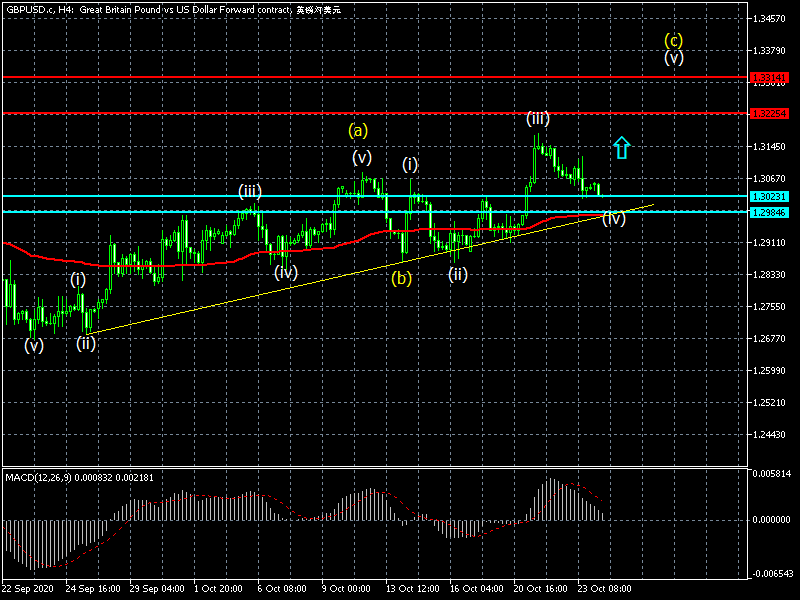The height and width of the screenshot is (600, 800).
Task: Click the red 1.32254 price tag
Action: pyautogui.click(x=769, y=113)
